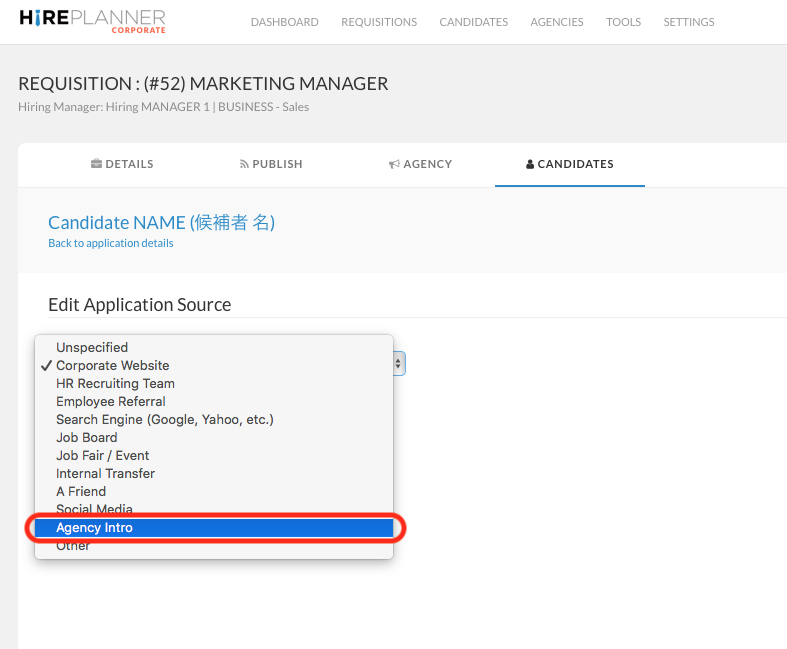
Task: Open the Details tab
Action: point(122,164)
